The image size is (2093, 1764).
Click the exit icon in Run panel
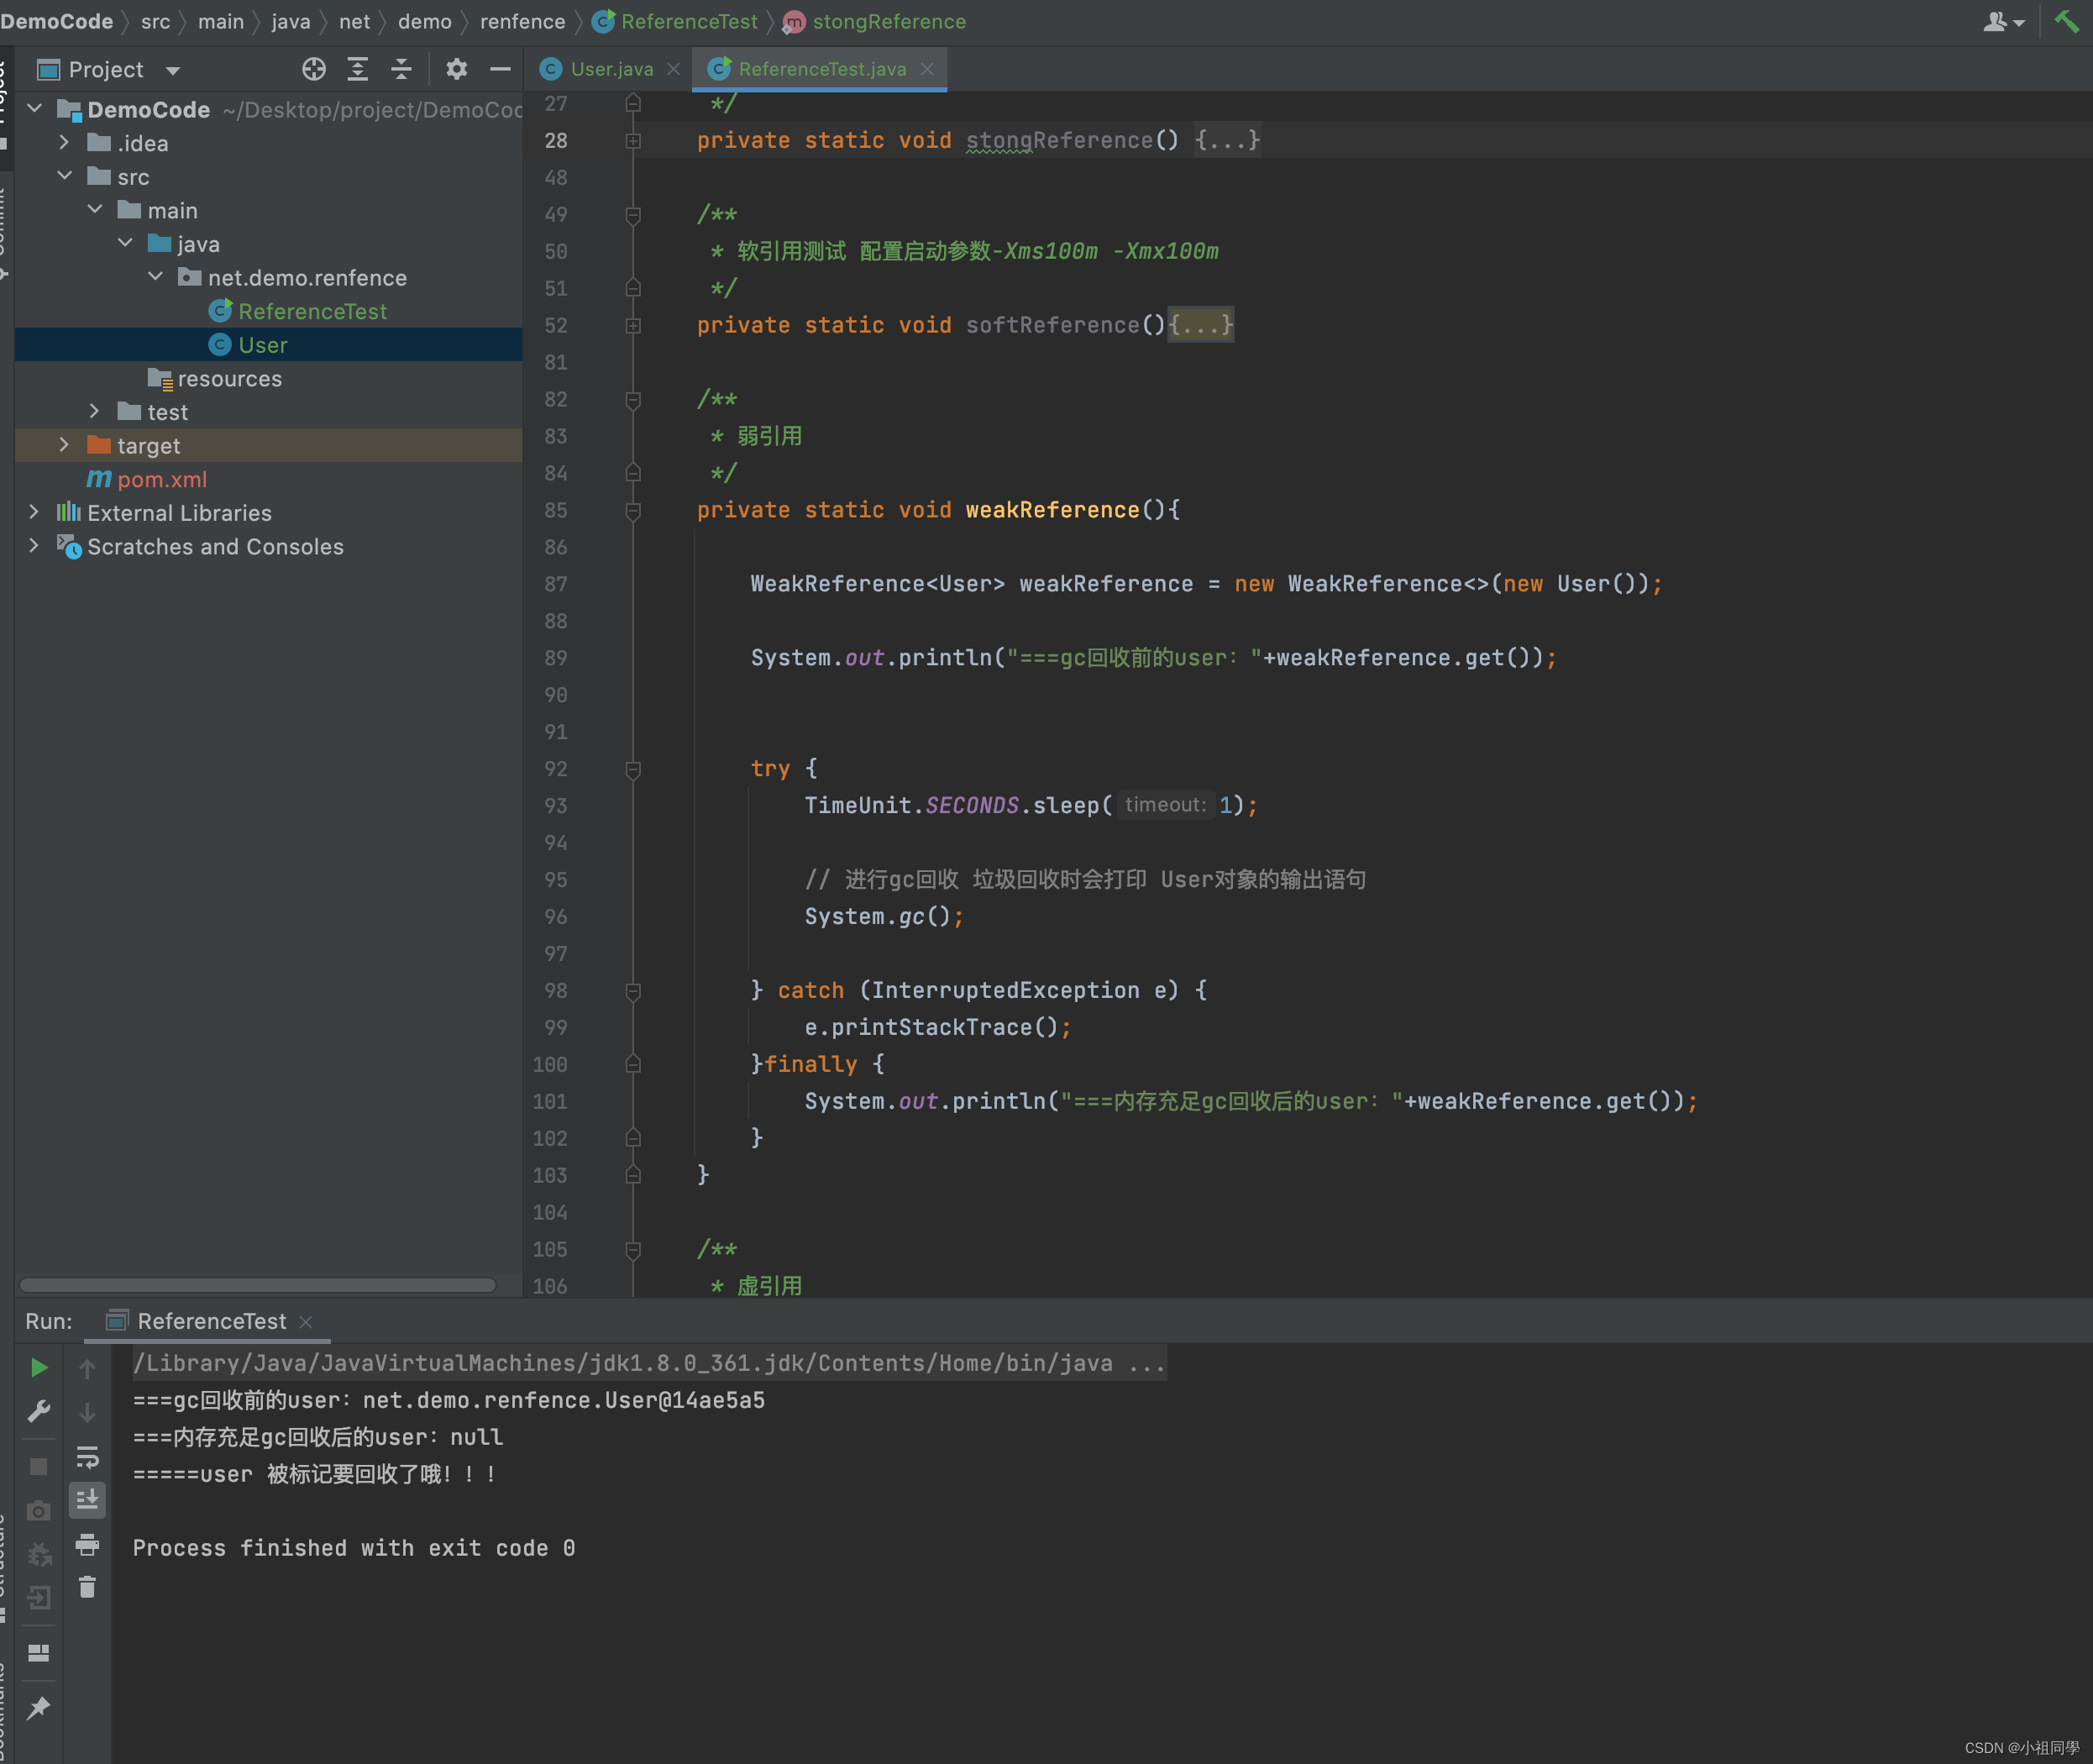[39, 1598]
